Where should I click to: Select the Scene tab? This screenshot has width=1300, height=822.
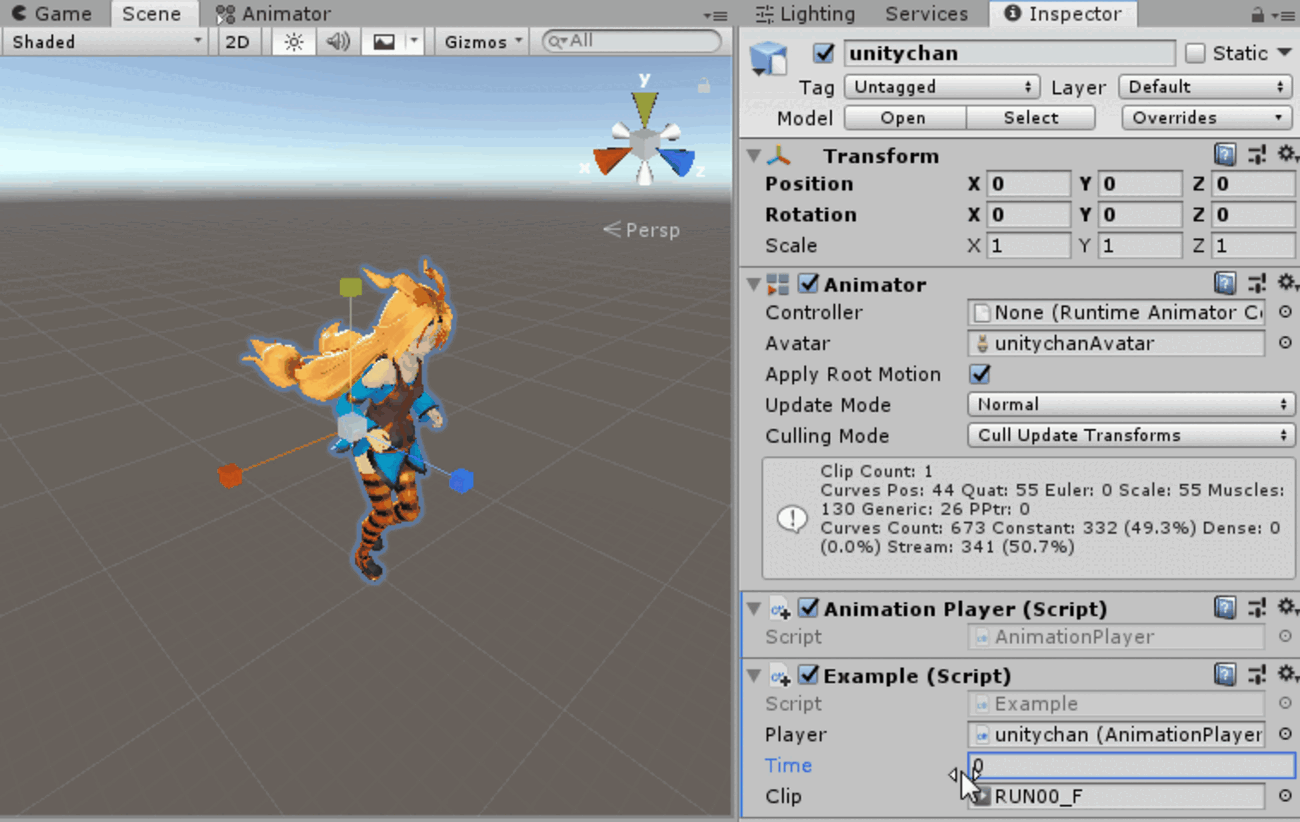coord(152,14)
